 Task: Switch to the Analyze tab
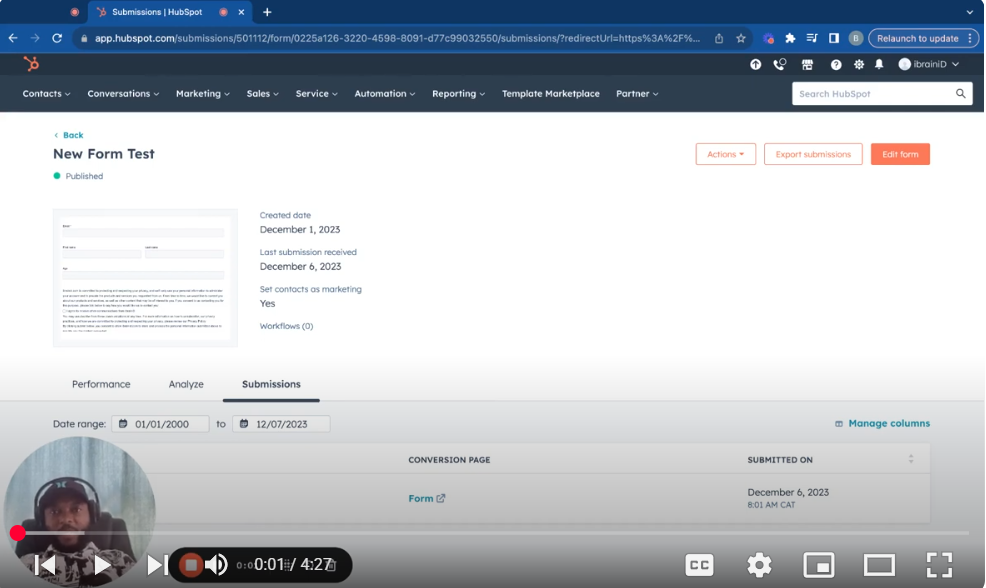[186, 384]
